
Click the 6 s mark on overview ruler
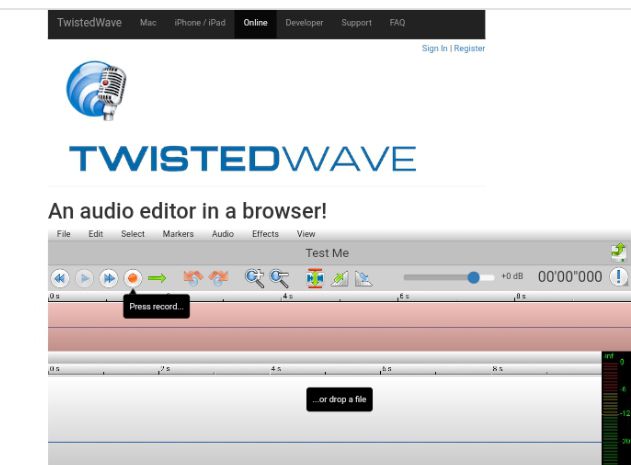(404, 296)
